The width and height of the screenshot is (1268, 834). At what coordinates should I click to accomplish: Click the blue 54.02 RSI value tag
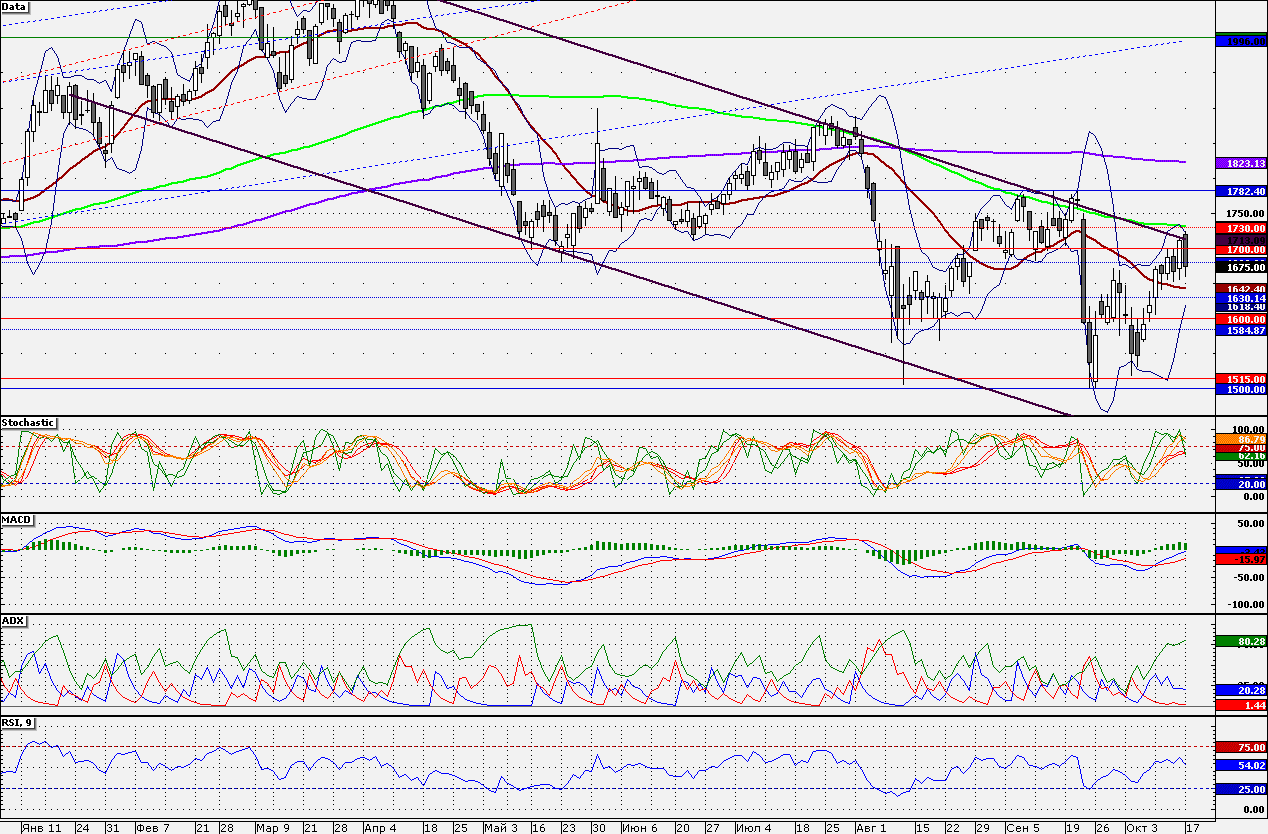tap(1240, 765)
